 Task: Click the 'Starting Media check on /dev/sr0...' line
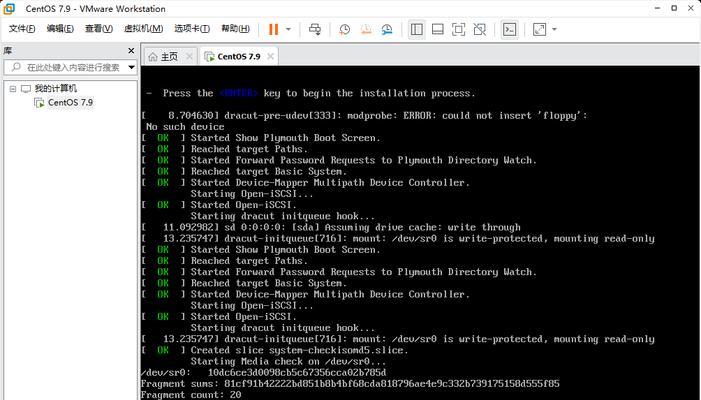click(x=288, y=361)
